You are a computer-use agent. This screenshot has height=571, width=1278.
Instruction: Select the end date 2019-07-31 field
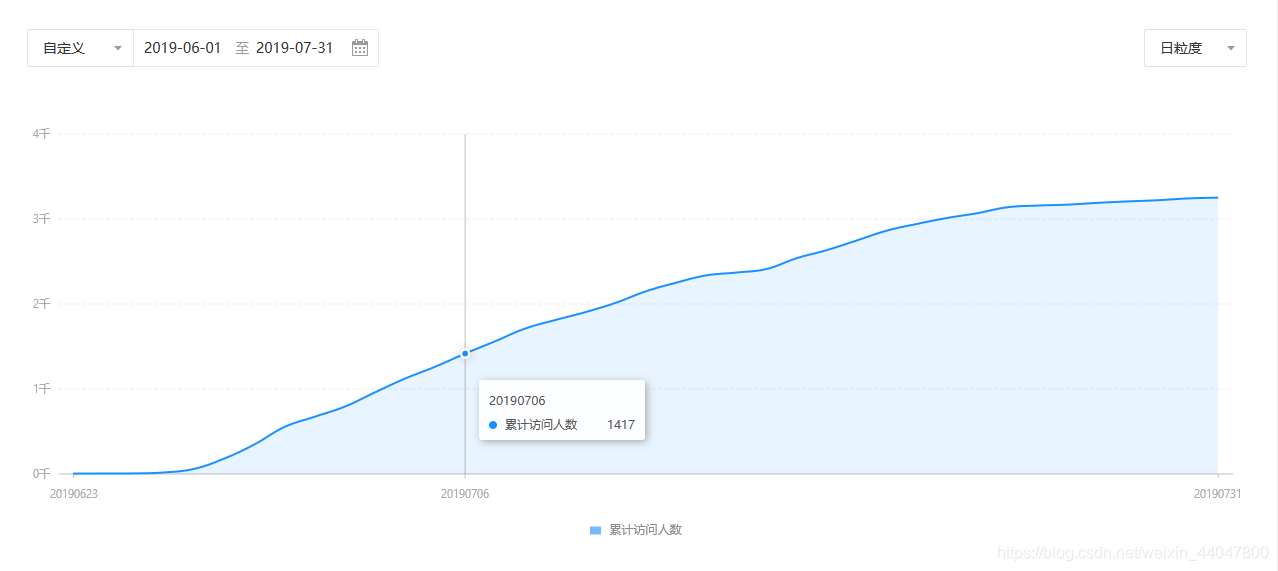click(295, 48)
